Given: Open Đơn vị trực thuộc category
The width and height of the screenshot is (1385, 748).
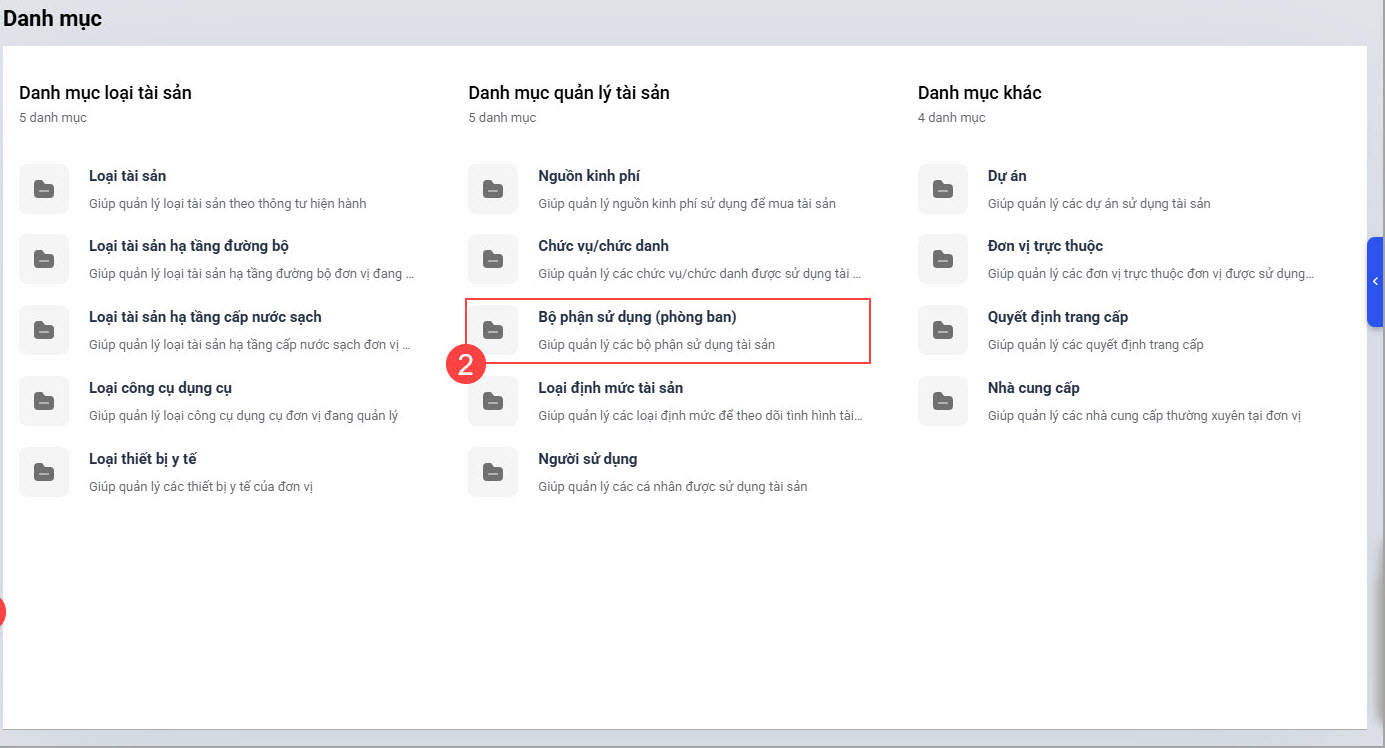Looking at the screenshot, I should [x=1045, y=246].
